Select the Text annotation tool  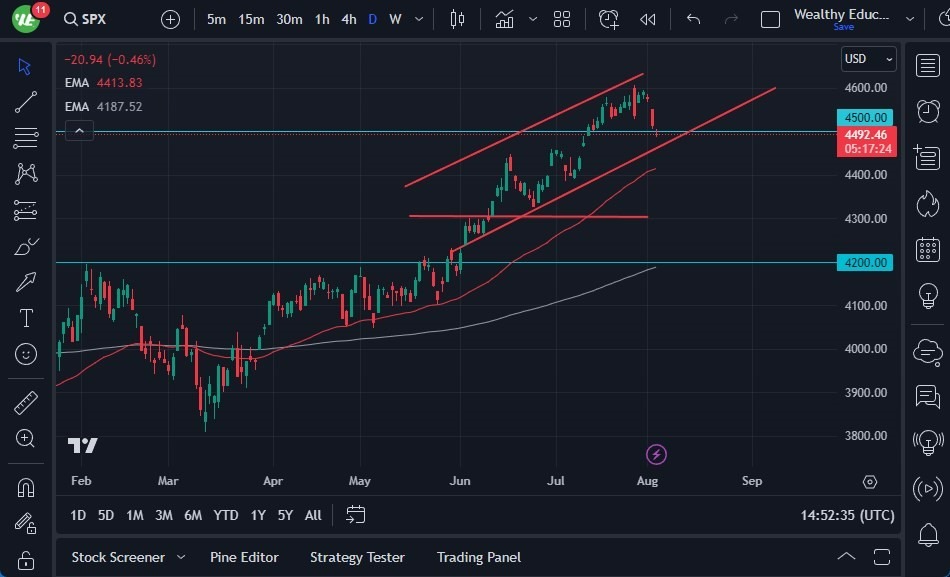[x=25, y=318]
